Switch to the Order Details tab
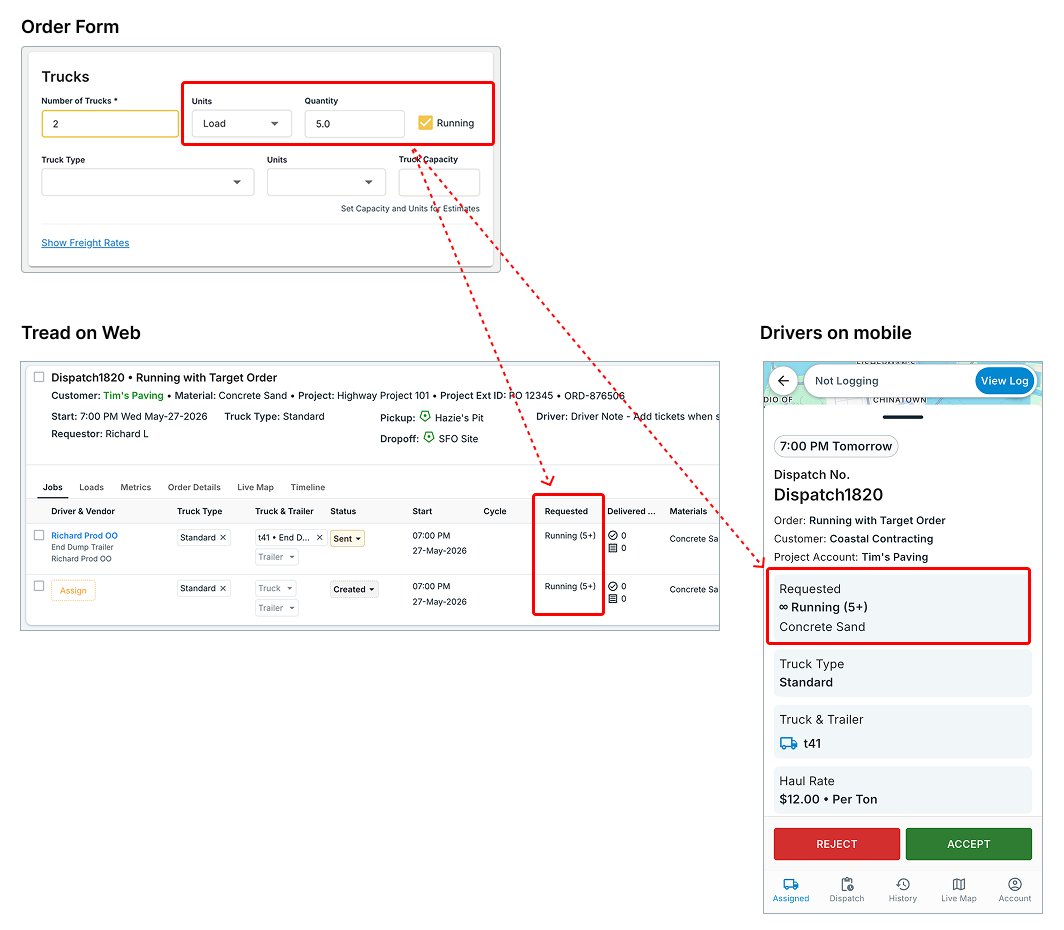 194,487
